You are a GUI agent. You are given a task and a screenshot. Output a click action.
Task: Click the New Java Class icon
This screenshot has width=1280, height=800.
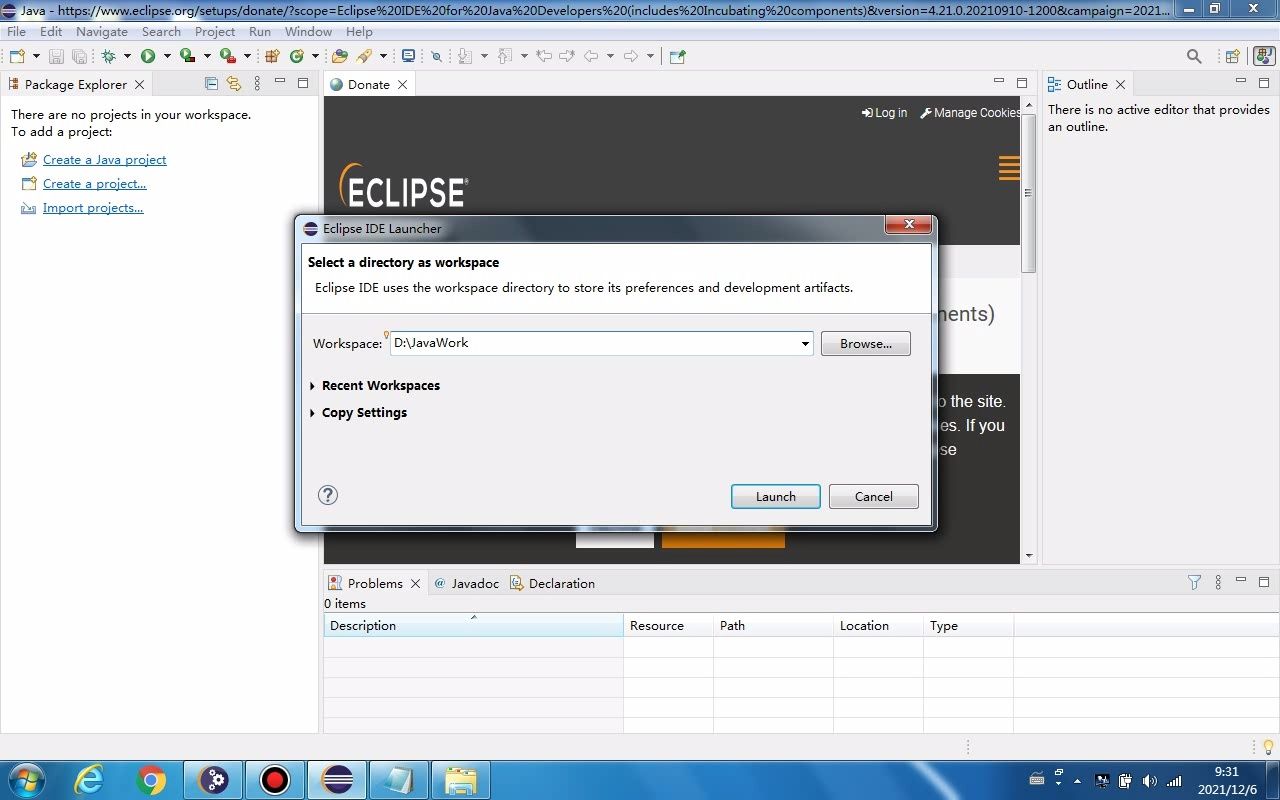[297, 56]
